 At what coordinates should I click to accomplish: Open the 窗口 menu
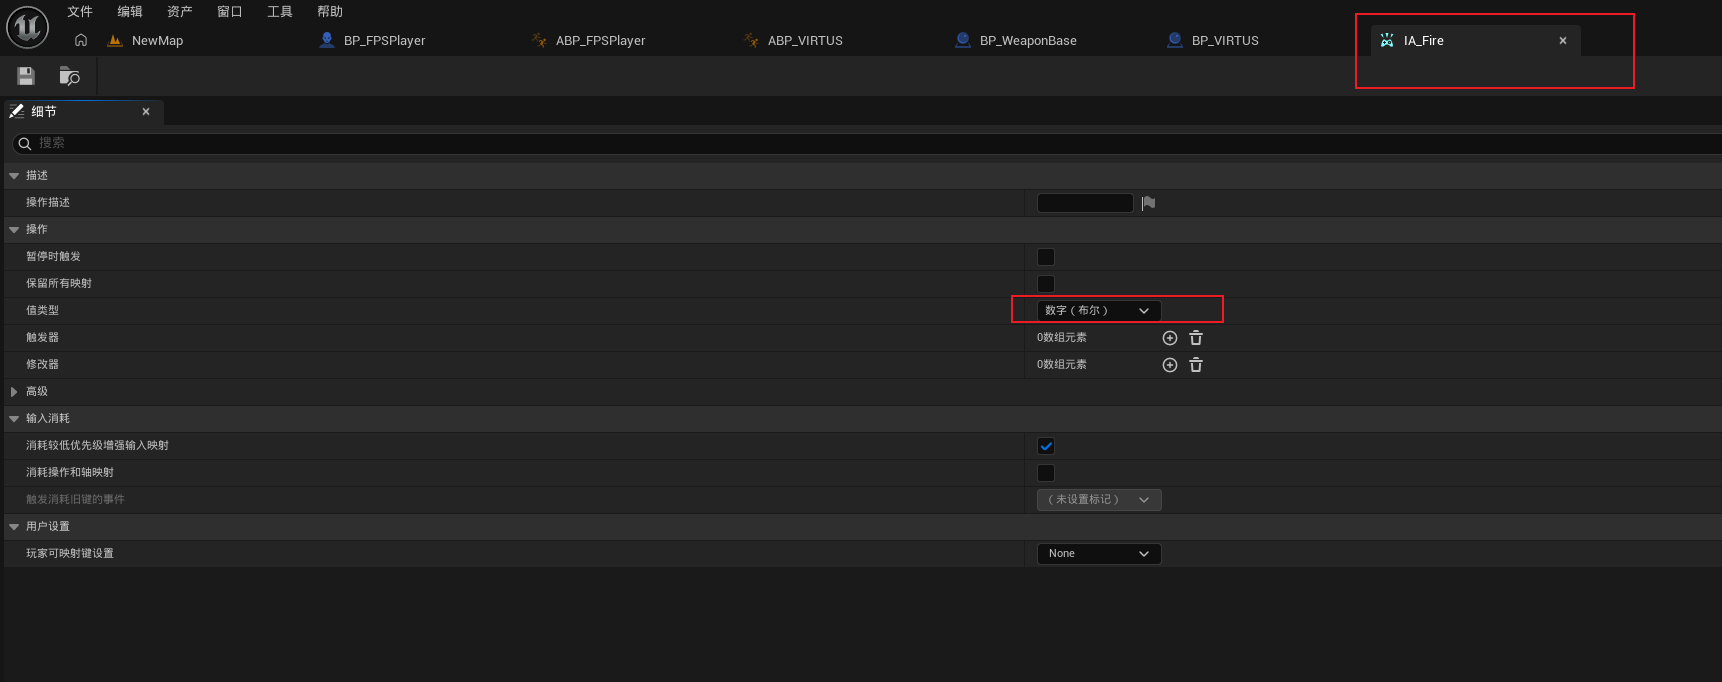pos(230,12)
